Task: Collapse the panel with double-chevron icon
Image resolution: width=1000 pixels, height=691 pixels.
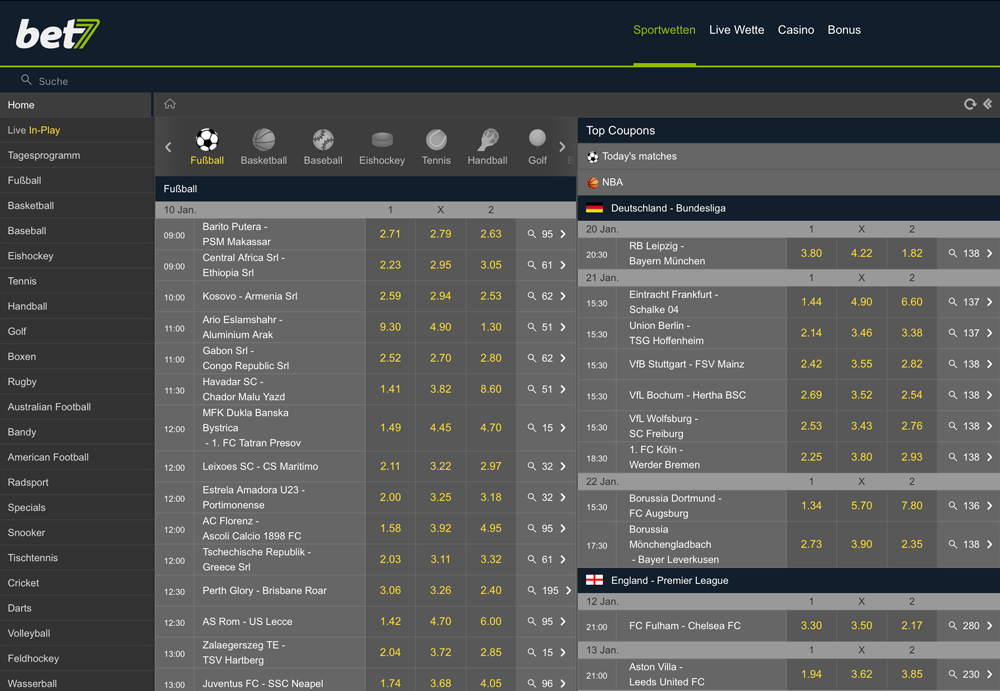Action: coord(988,104)
